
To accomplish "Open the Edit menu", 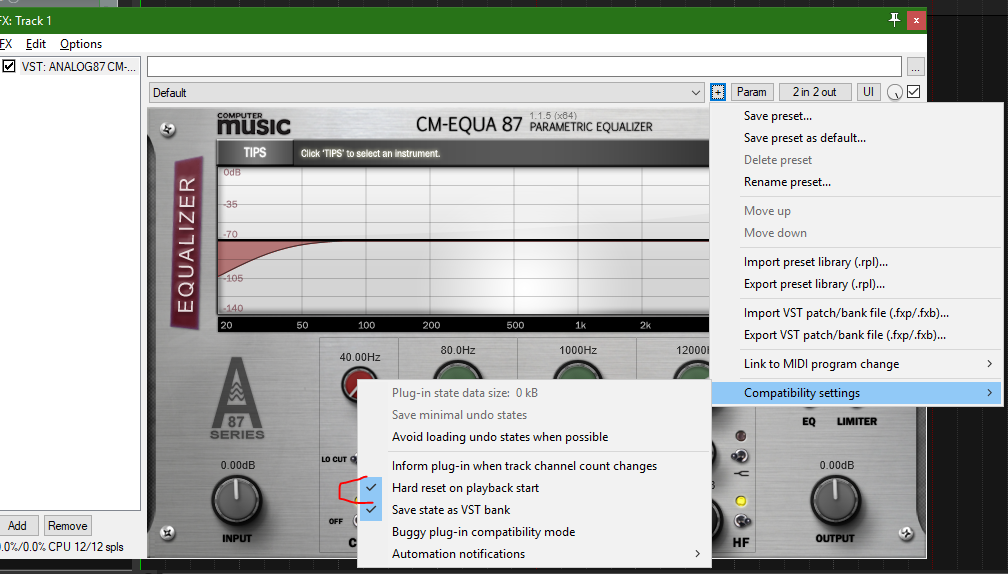I will 35,44.
